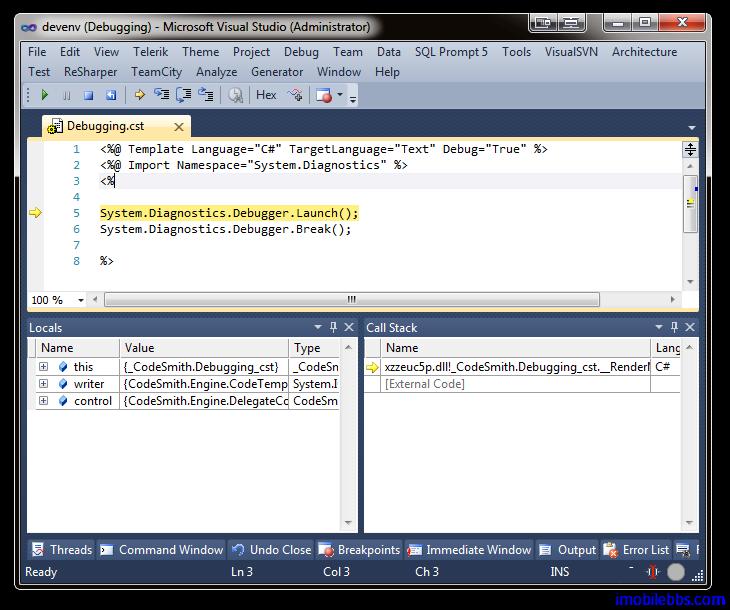Expand the 'writer' variable node

[x=43, y=384]
